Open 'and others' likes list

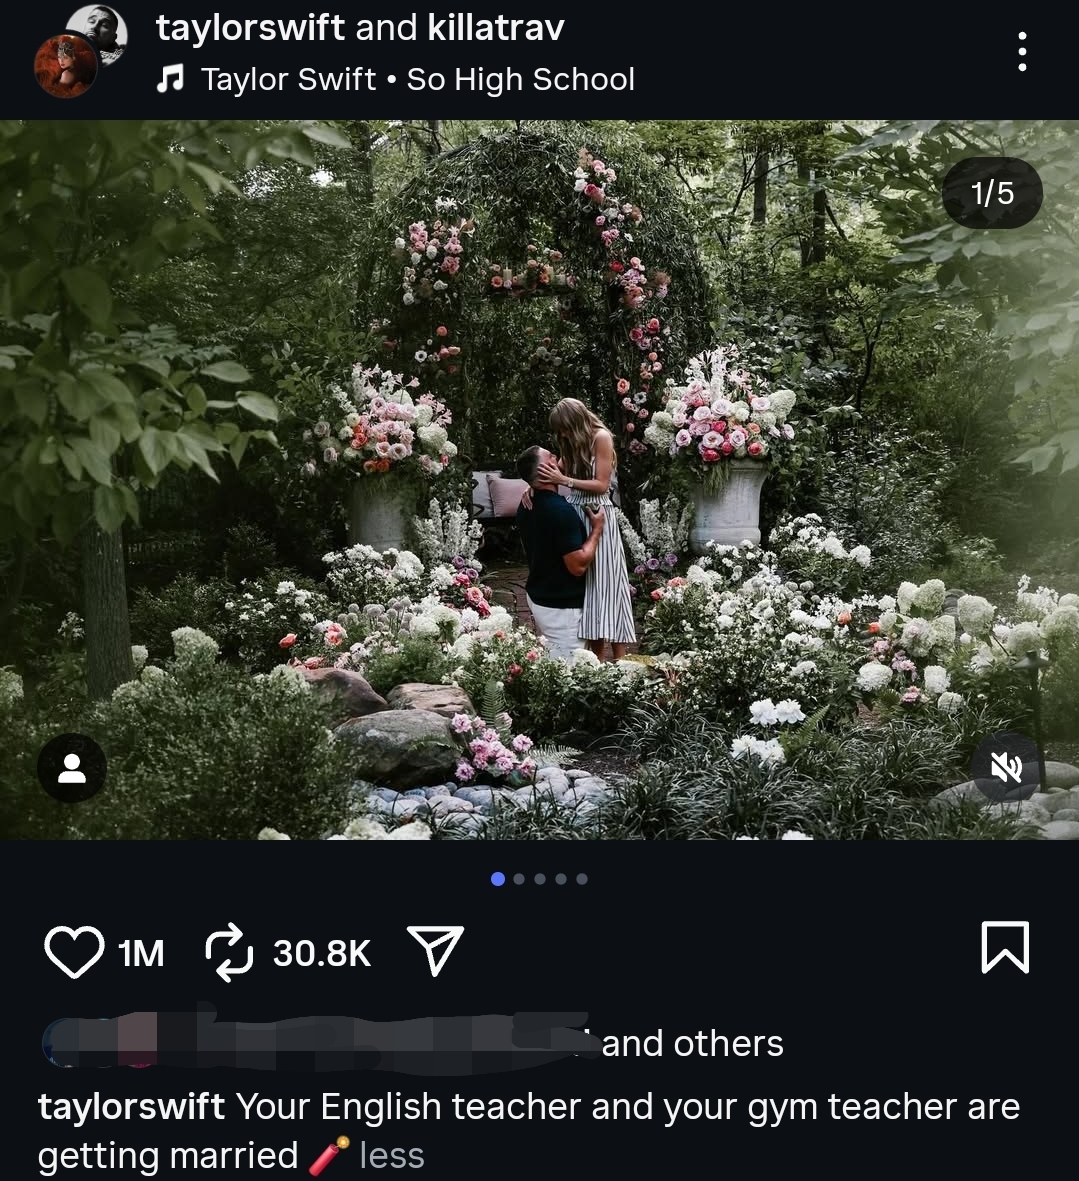[693, 1044]
